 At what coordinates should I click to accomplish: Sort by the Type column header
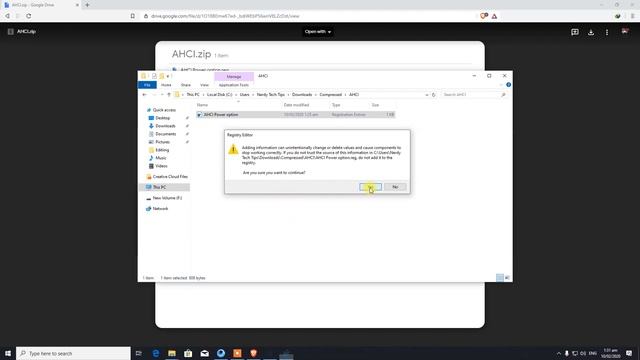336,105
